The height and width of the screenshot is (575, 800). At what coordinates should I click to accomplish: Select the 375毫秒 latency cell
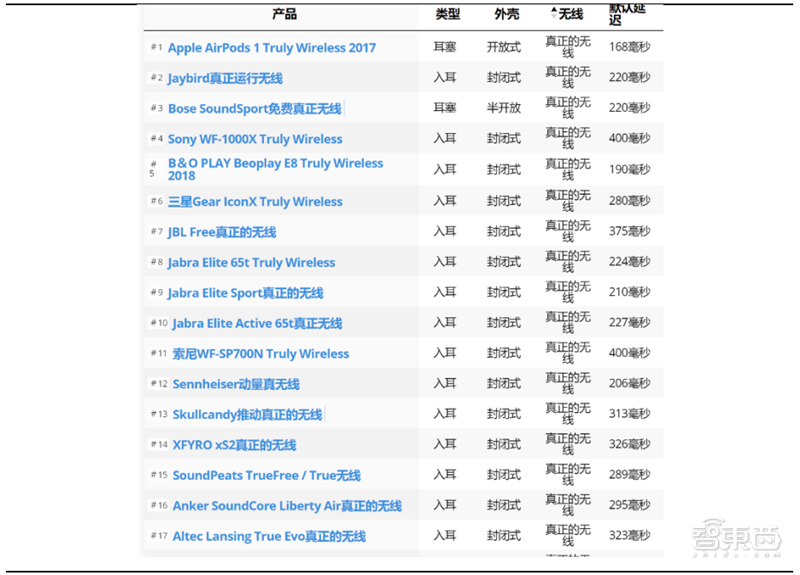(630, 231)
